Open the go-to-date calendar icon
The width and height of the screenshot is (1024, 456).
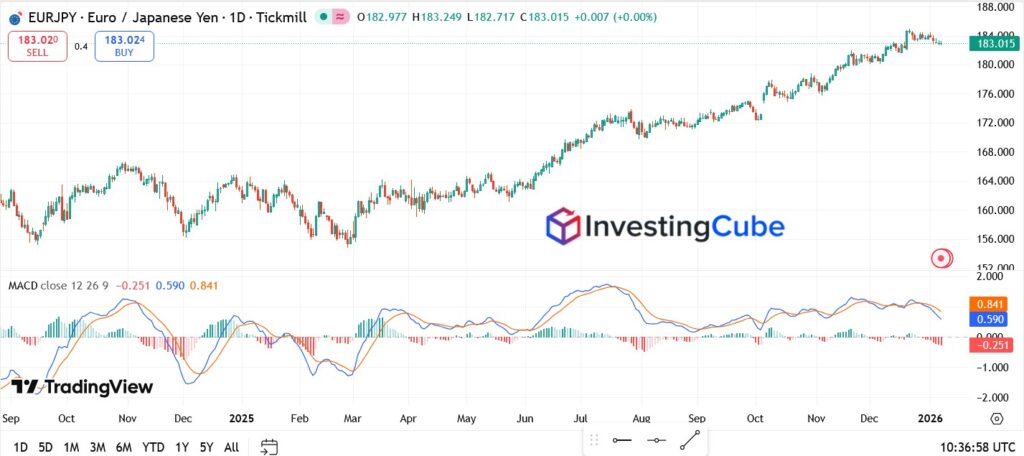tap(269, 446)
